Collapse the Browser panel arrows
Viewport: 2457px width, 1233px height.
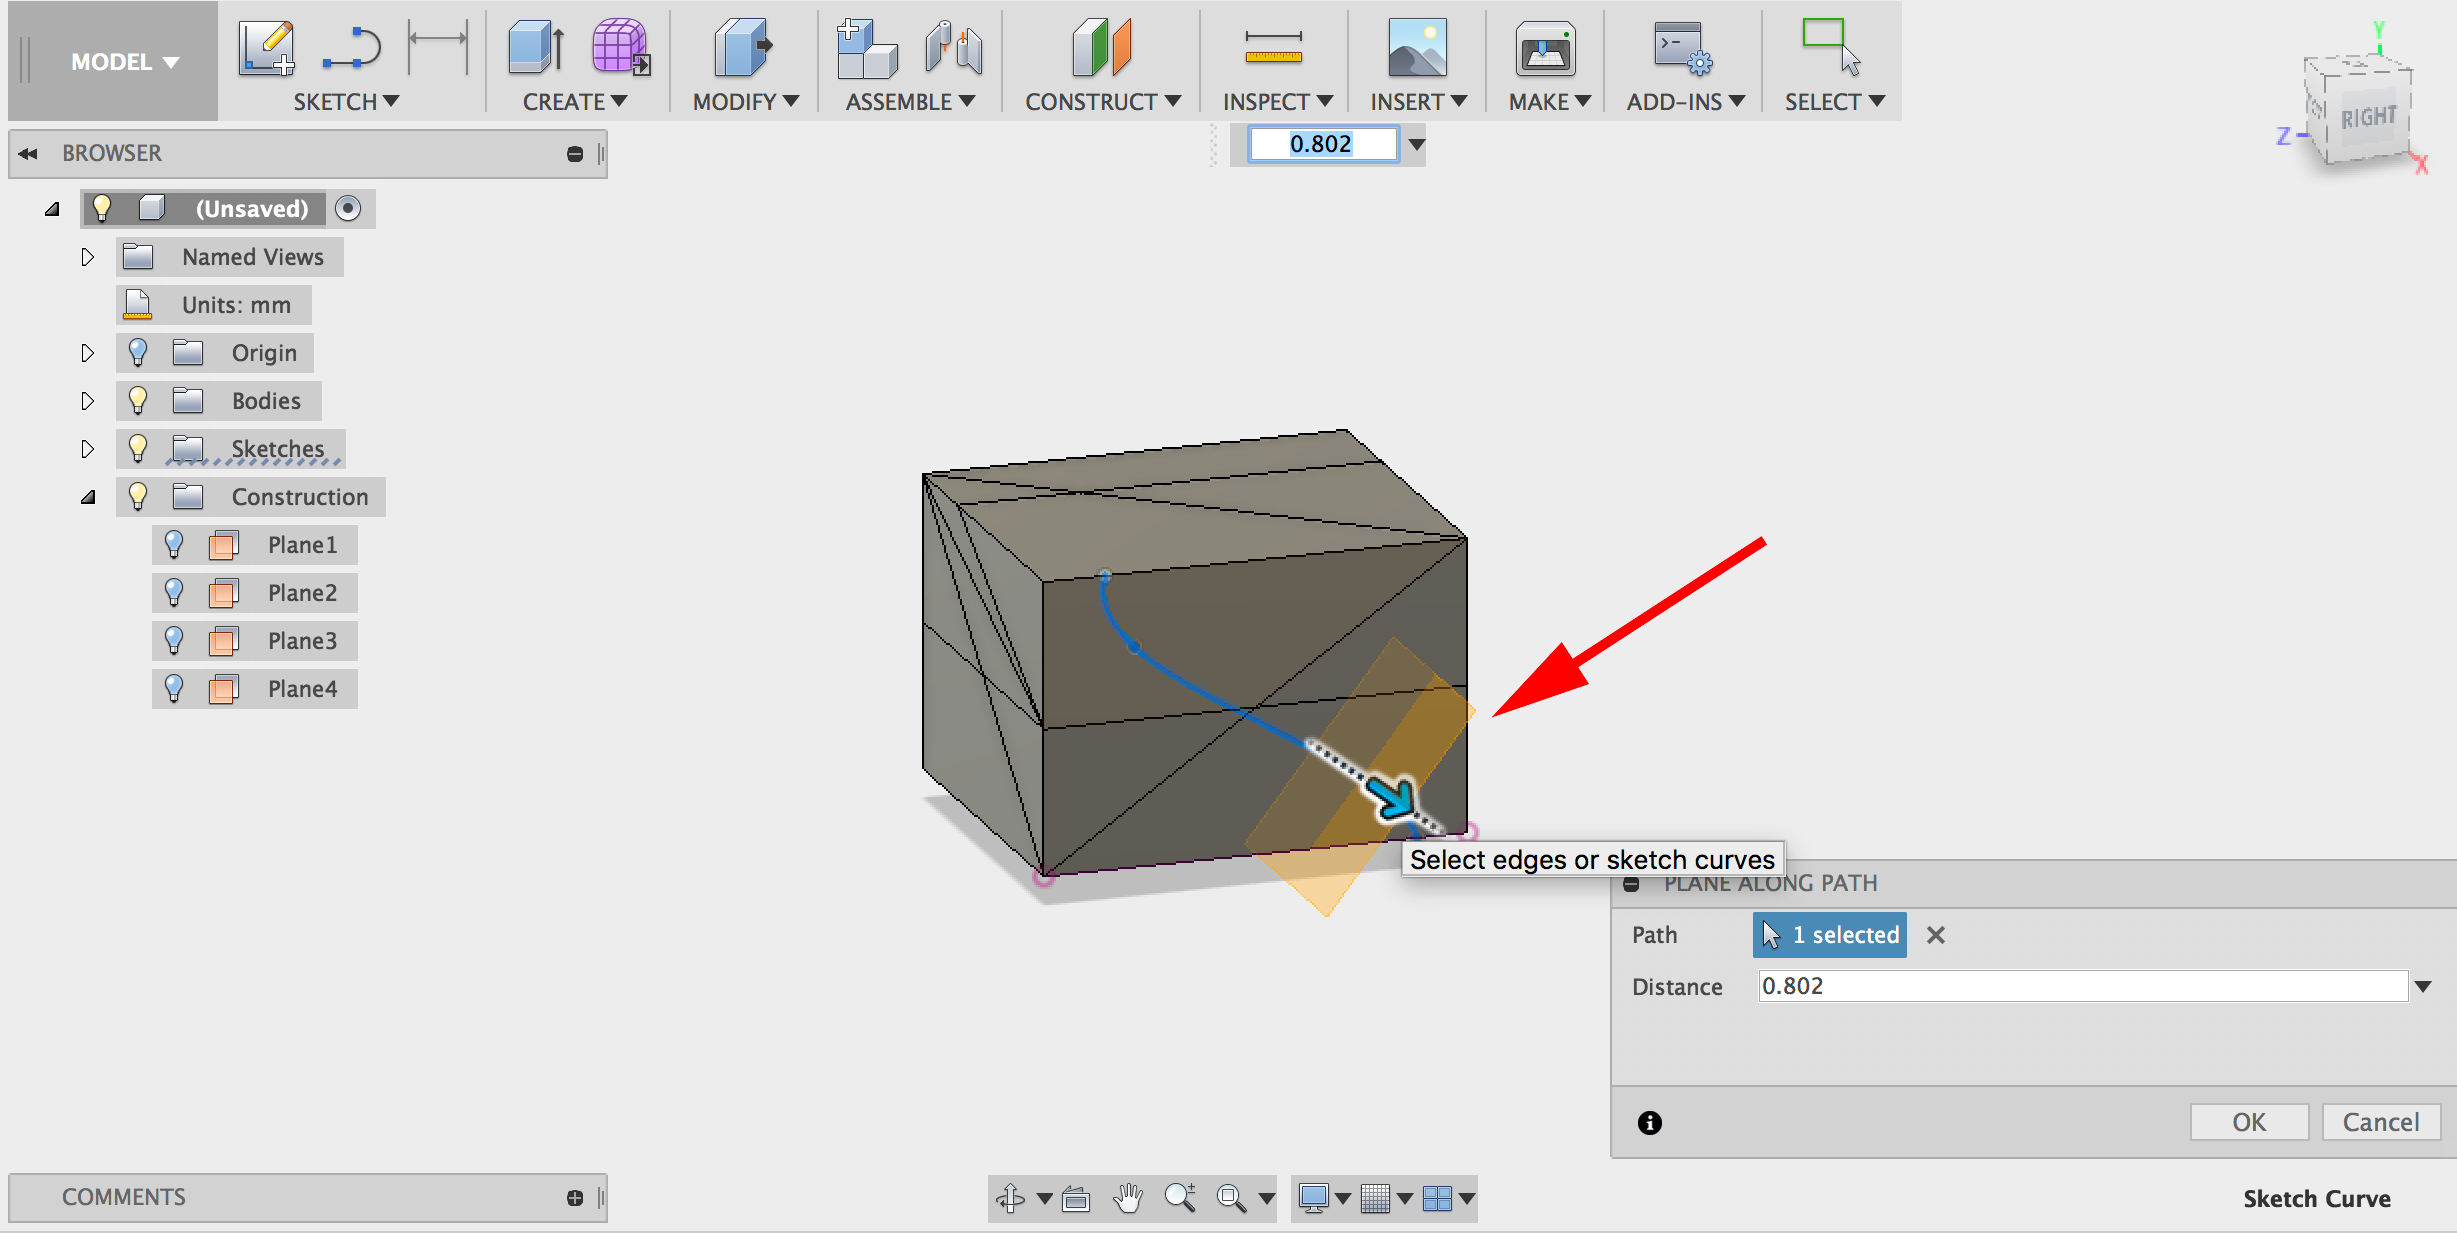pyautogui.click(x=28, y=154)
